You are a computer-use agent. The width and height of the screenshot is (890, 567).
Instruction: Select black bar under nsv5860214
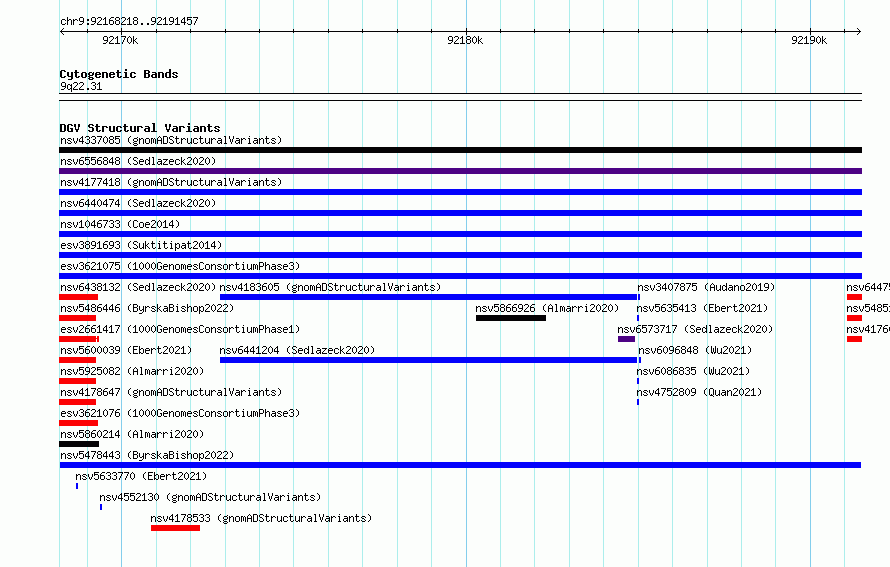click(x=79, y=444)
